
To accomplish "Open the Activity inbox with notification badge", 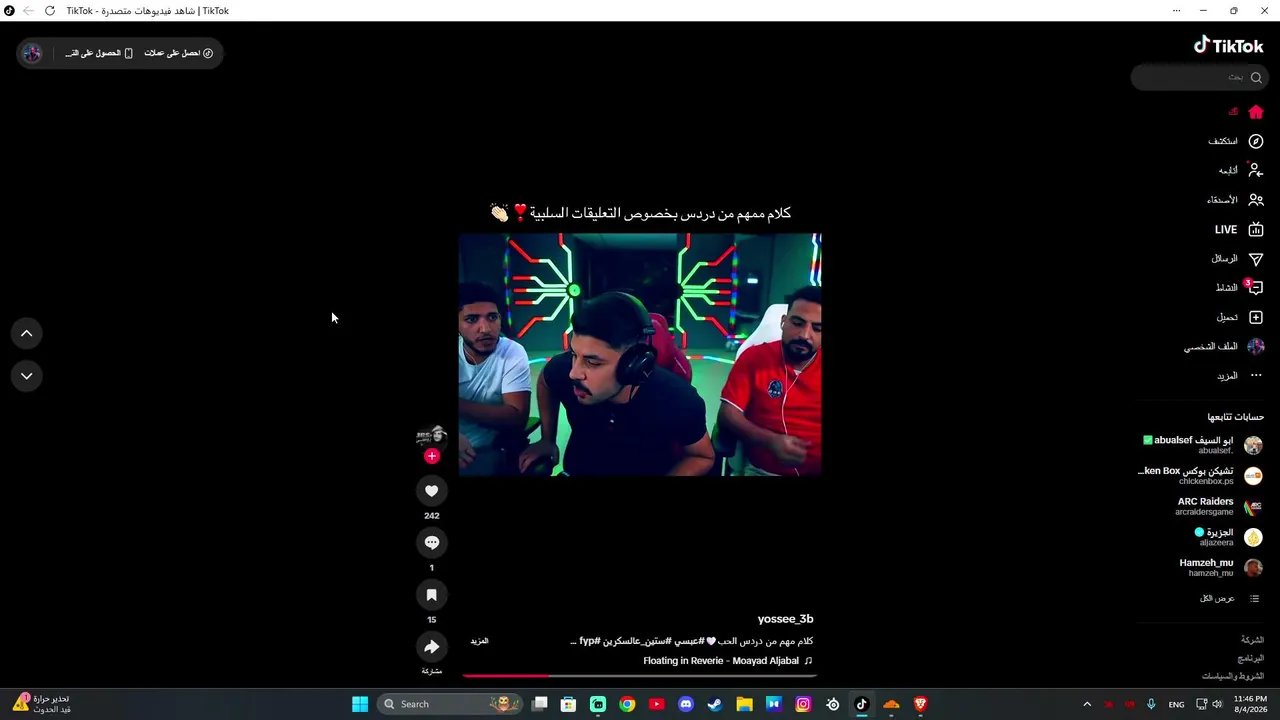I will coord(1256,288).
